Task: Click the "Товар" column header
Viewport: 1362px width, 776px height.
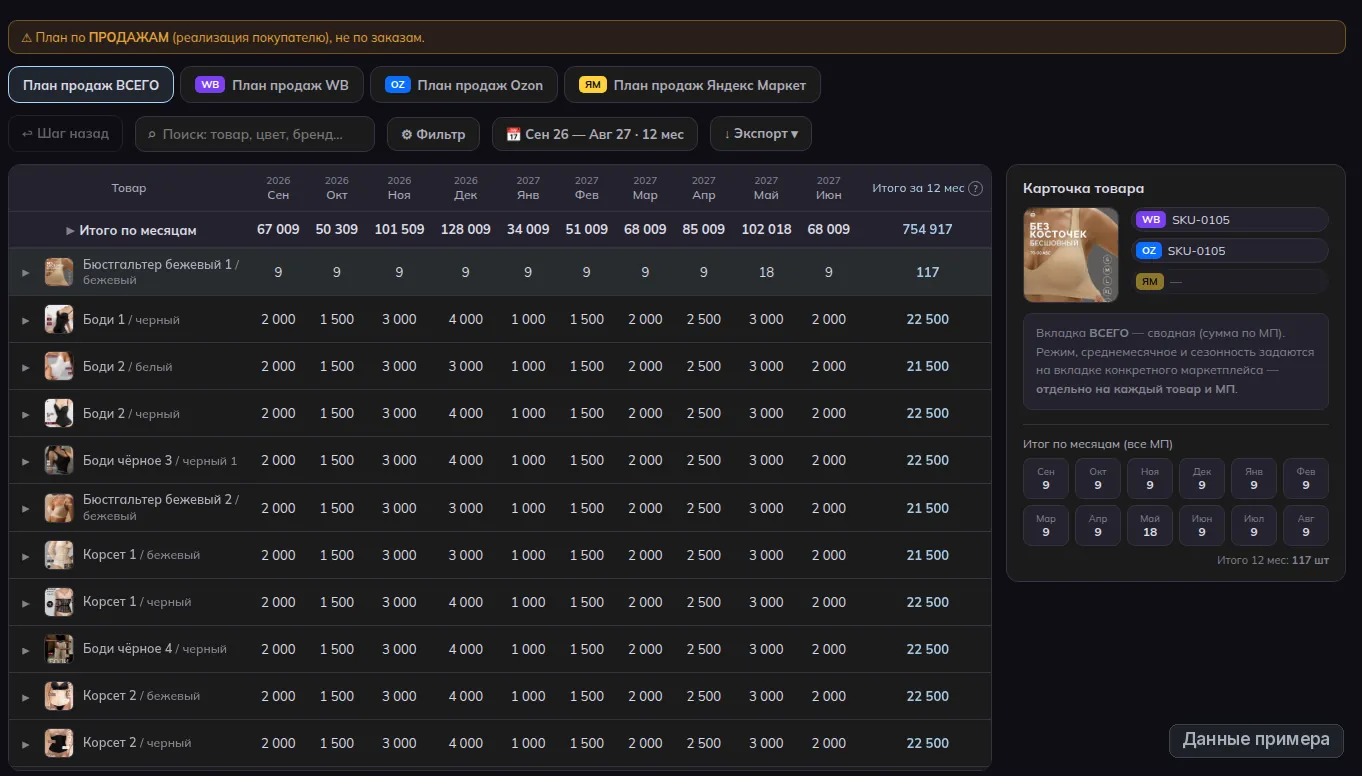Action: (129, 188)
